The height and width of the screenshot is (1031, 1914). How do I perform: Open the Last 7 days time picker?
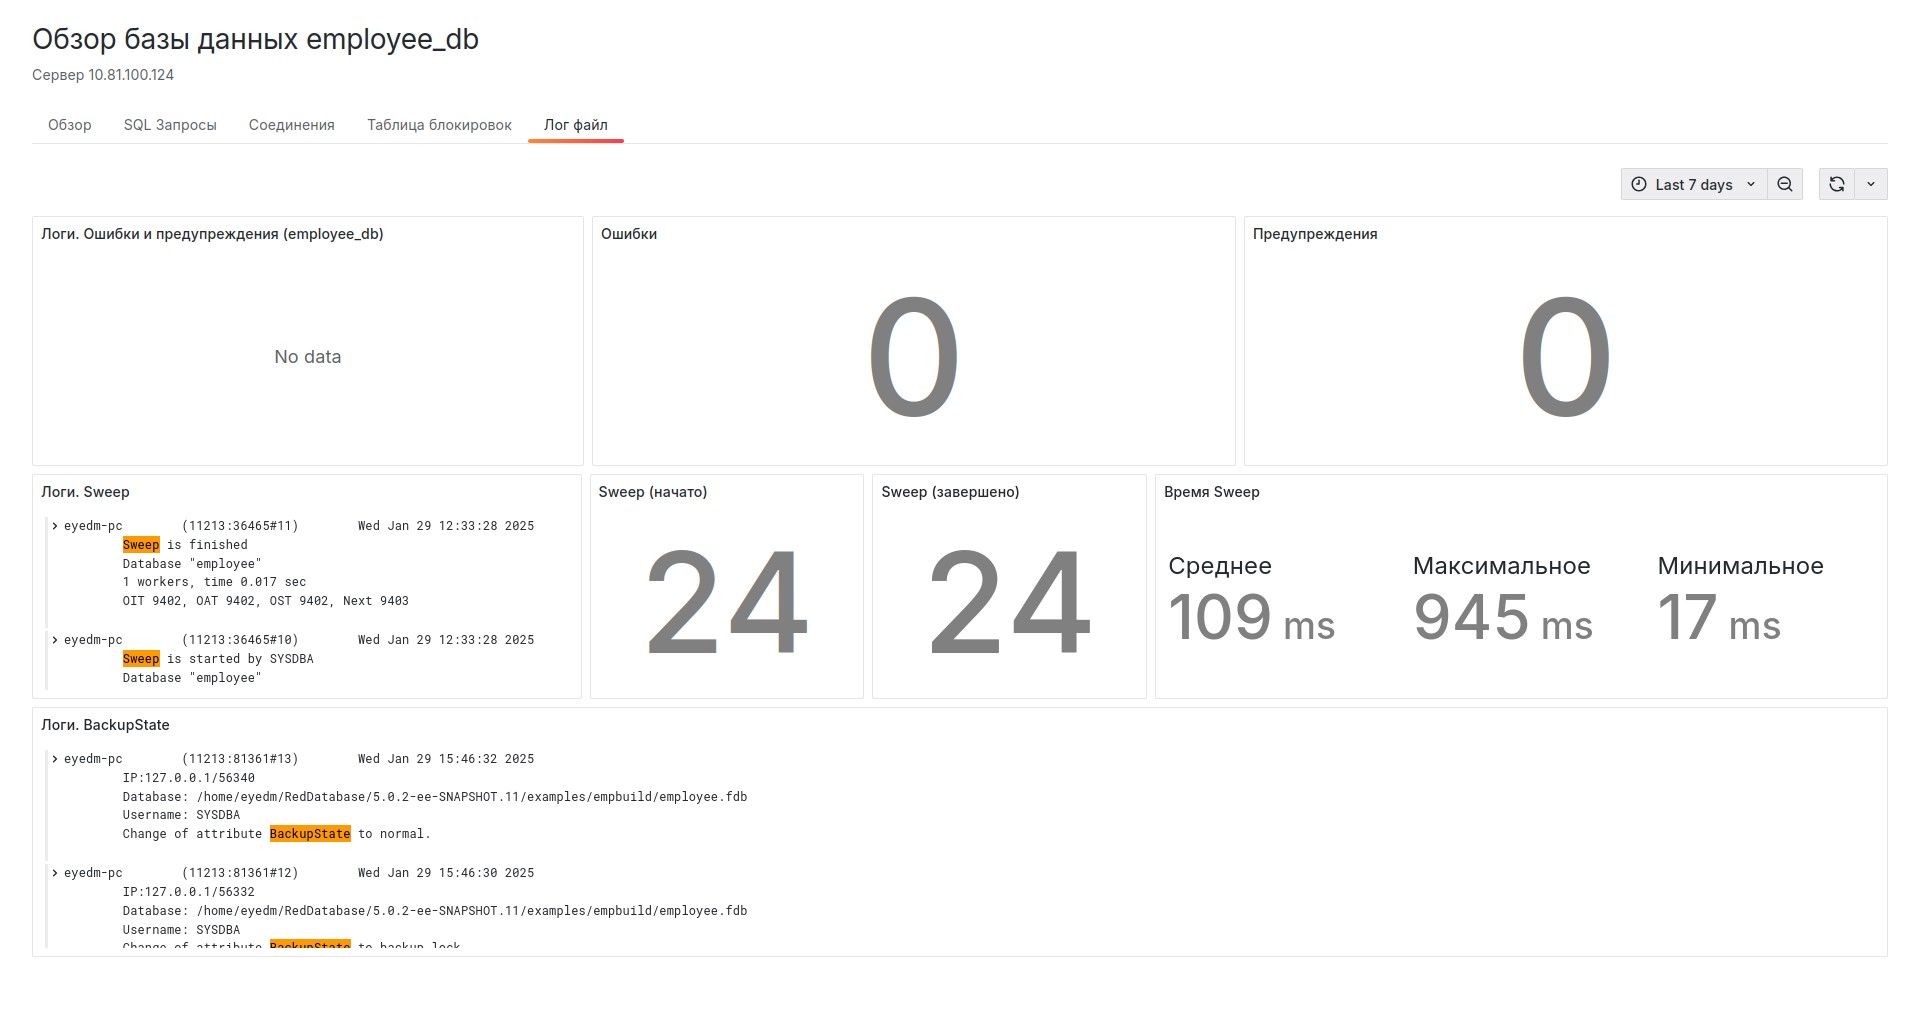(1693, 184)
